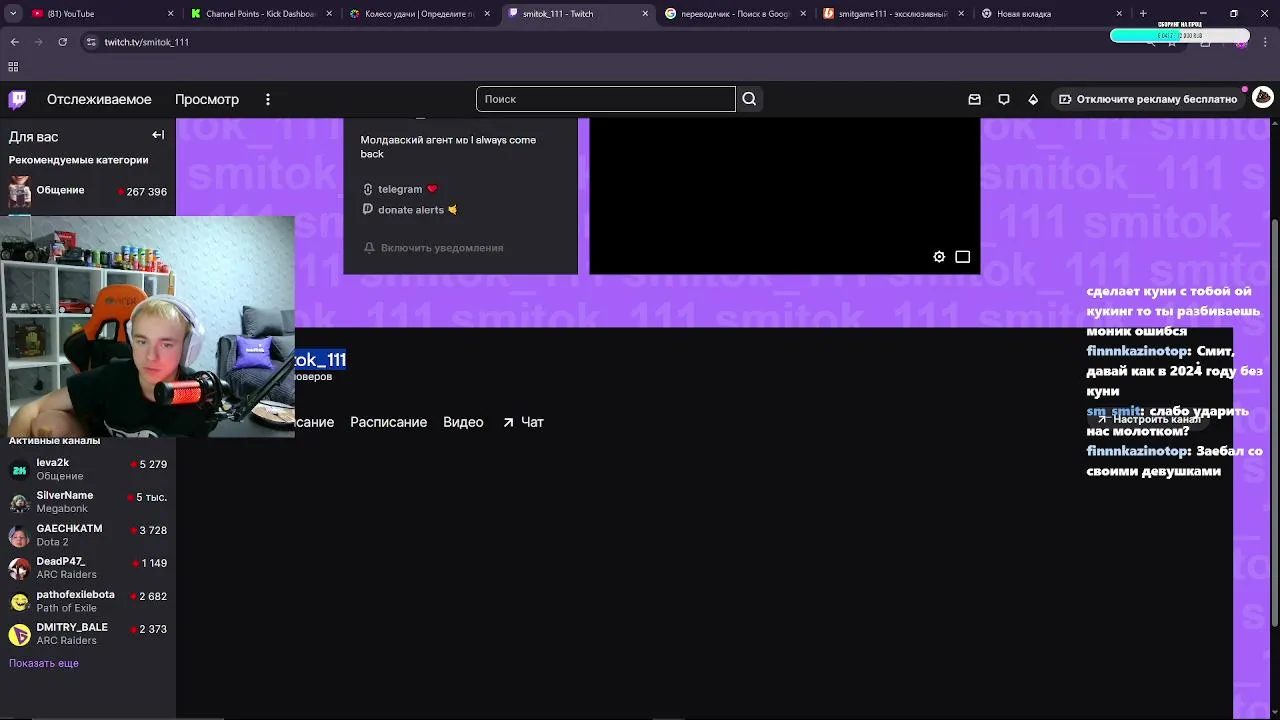Click the search magnifier button
The height and width of the screenshot is (720, 1280).
[749, 99]
